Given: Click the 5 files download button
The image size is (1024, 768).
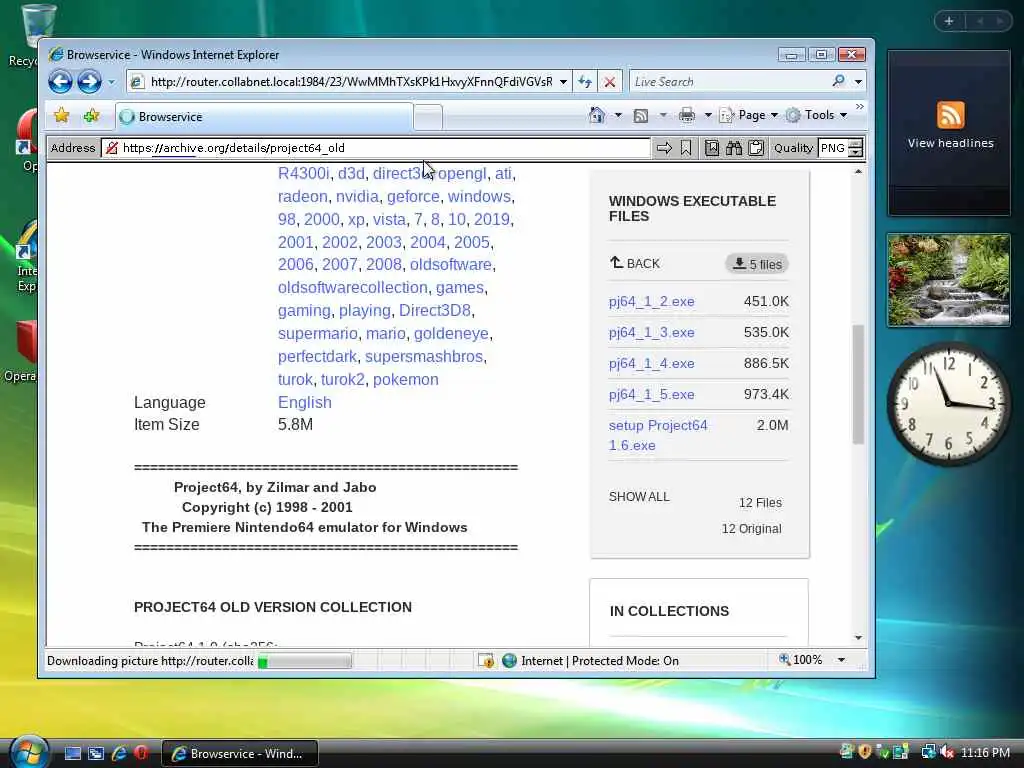Looking at the screenshot, I should [757, 264].
